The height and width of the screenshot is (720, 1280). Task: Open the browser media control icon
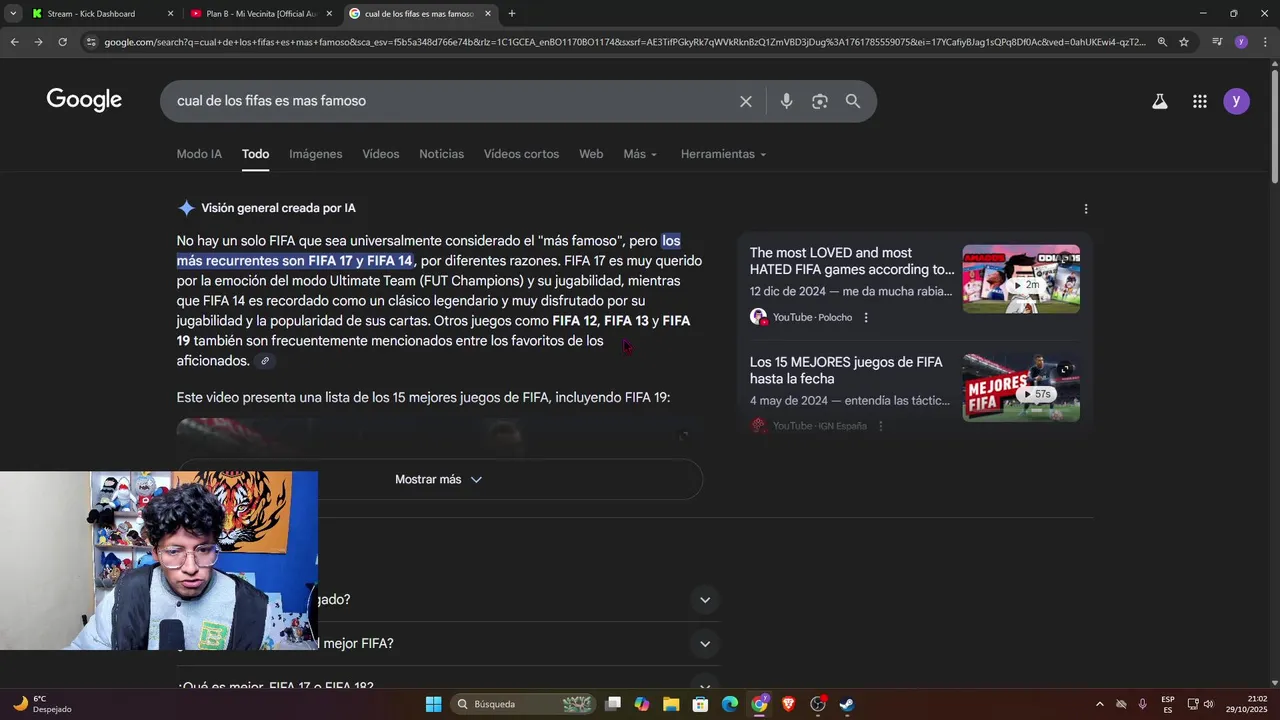pyautogui.click(x=1217, y=42)
